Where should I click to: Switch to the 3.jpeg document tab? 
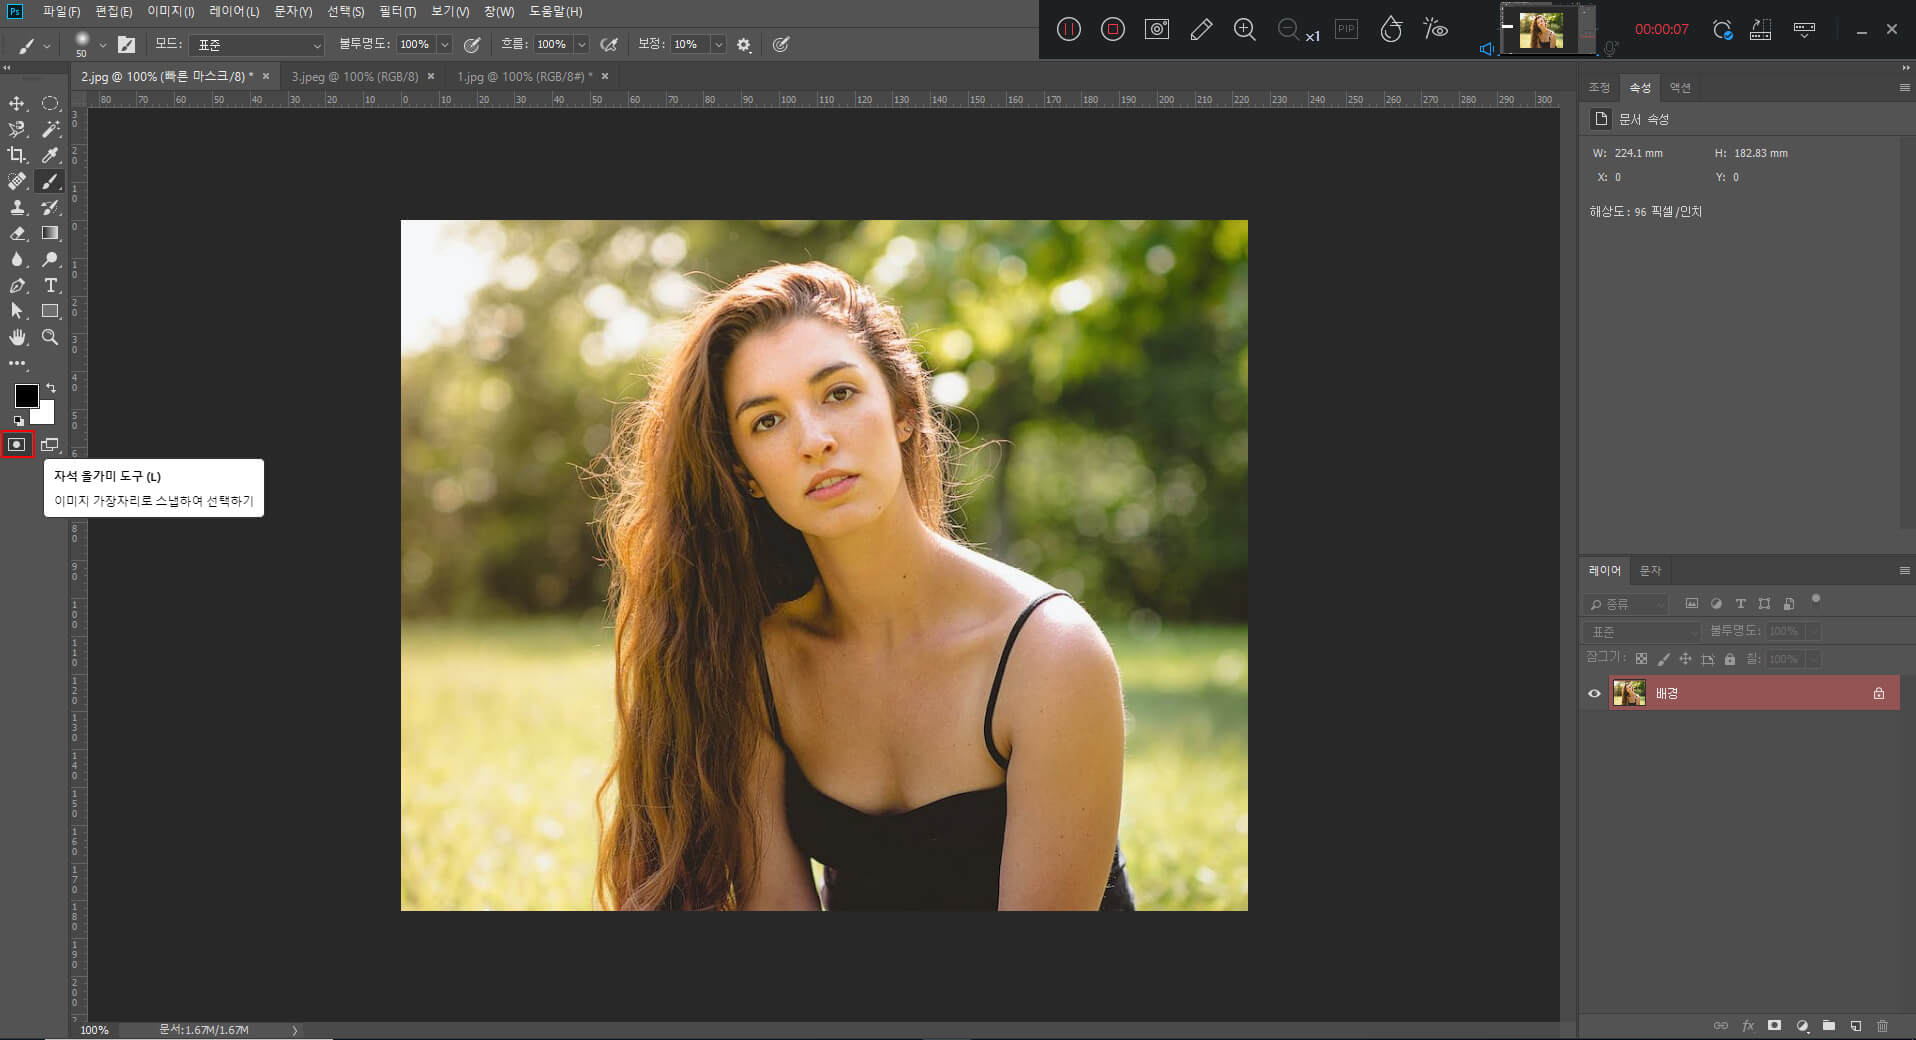point(354,76)
